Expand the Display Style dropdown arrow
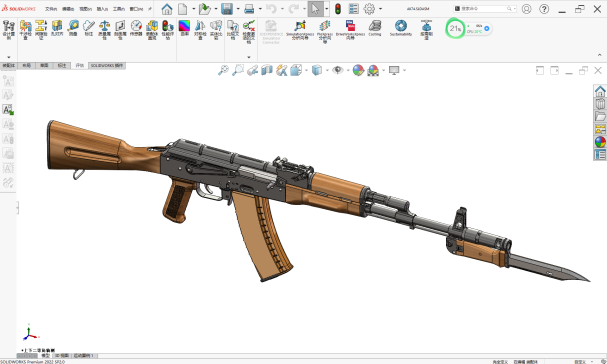 [x=327, y=70]
